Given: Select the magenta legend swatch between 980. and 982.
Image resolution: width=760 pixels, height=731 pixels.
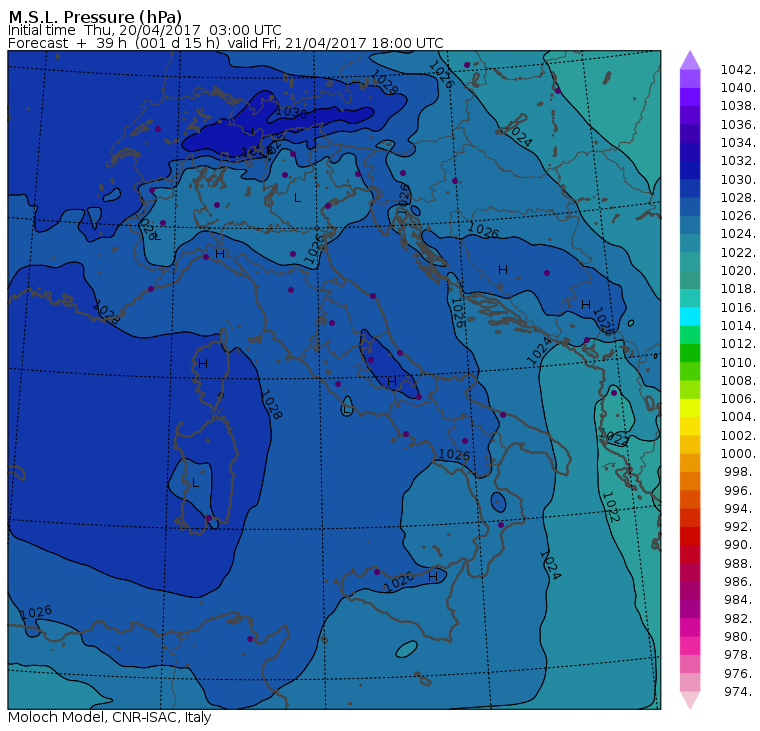Looking at the screenshot, I should [690, 627].
